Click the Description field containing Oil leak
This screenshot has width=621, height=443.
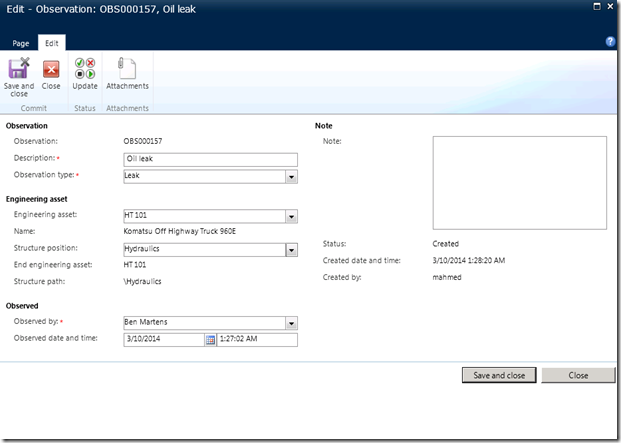click(x=210, y=160)
